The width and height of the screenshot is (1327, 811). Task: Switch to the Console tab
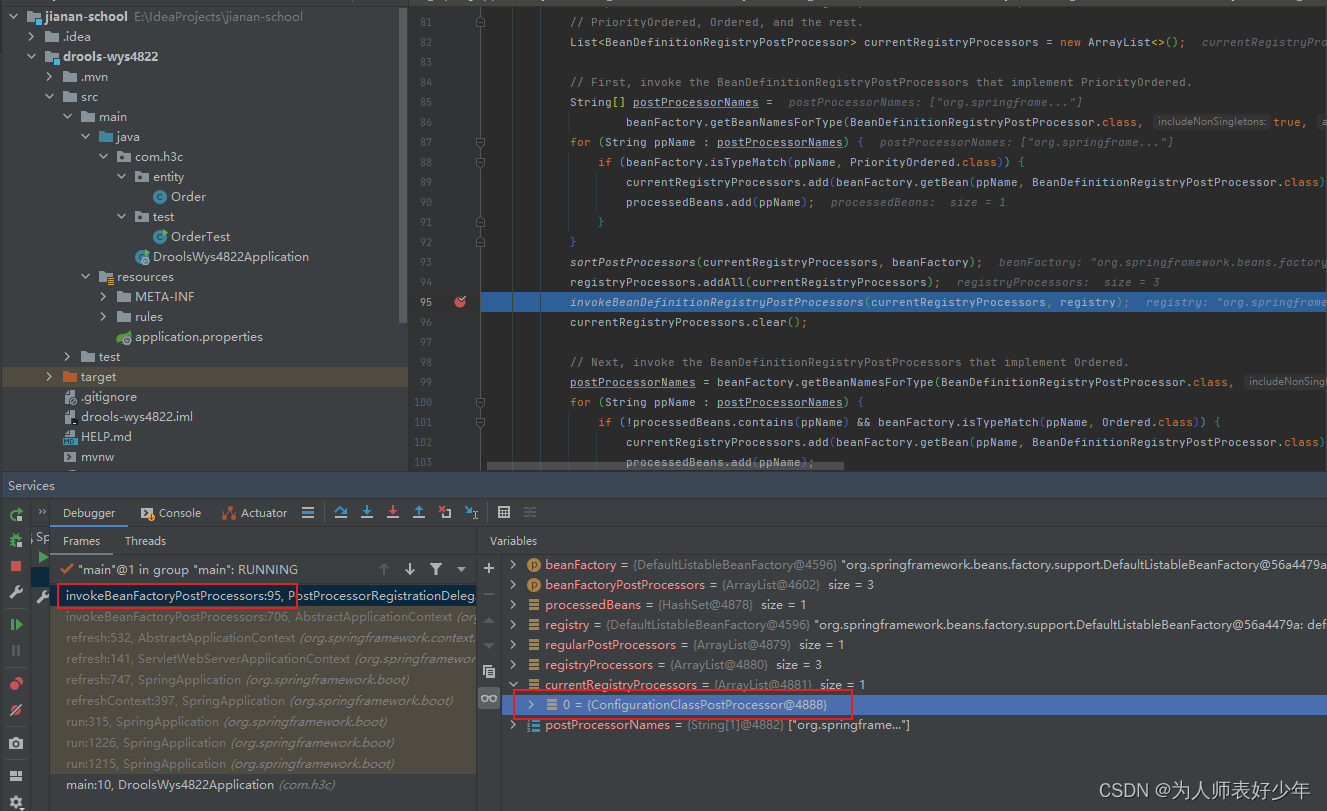pyautogui.click(x=171, y=513)
